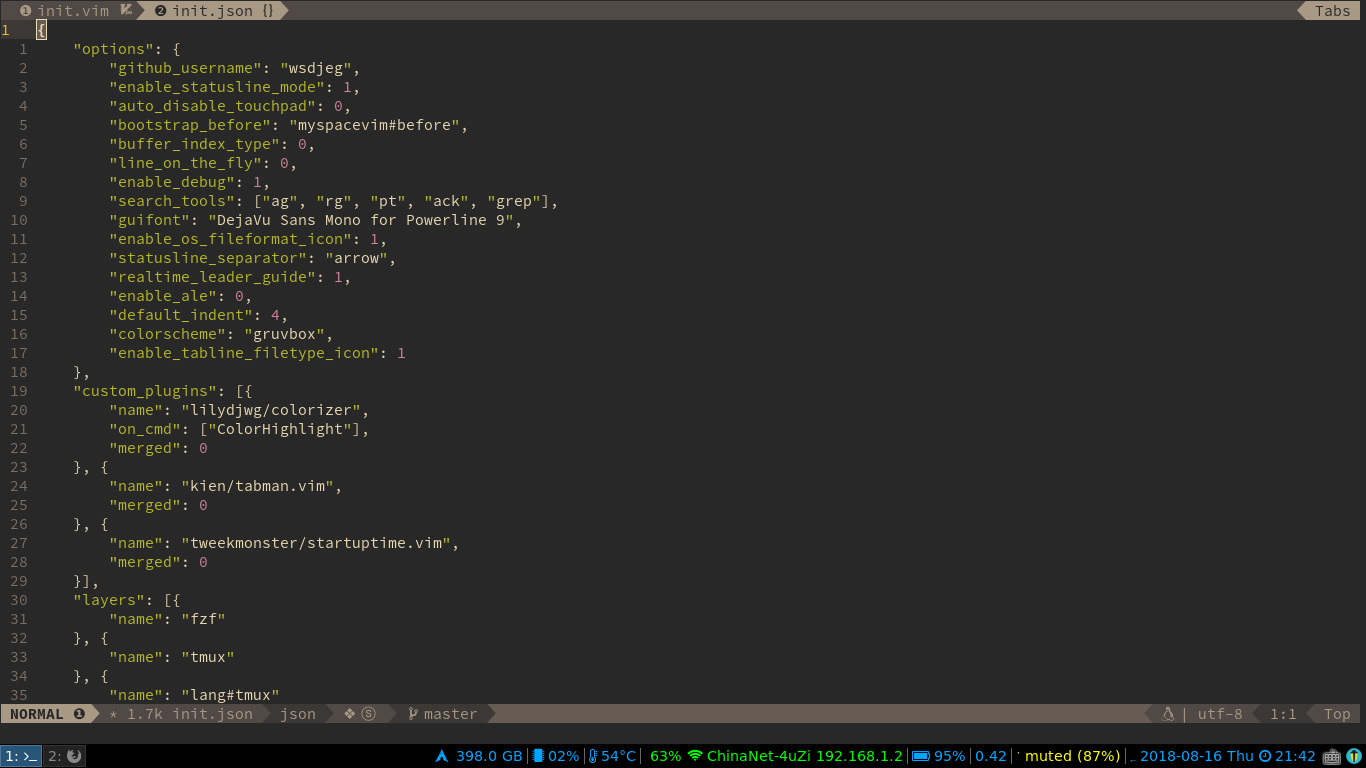Switch to workspace 2 Firefox

point(65,756)
